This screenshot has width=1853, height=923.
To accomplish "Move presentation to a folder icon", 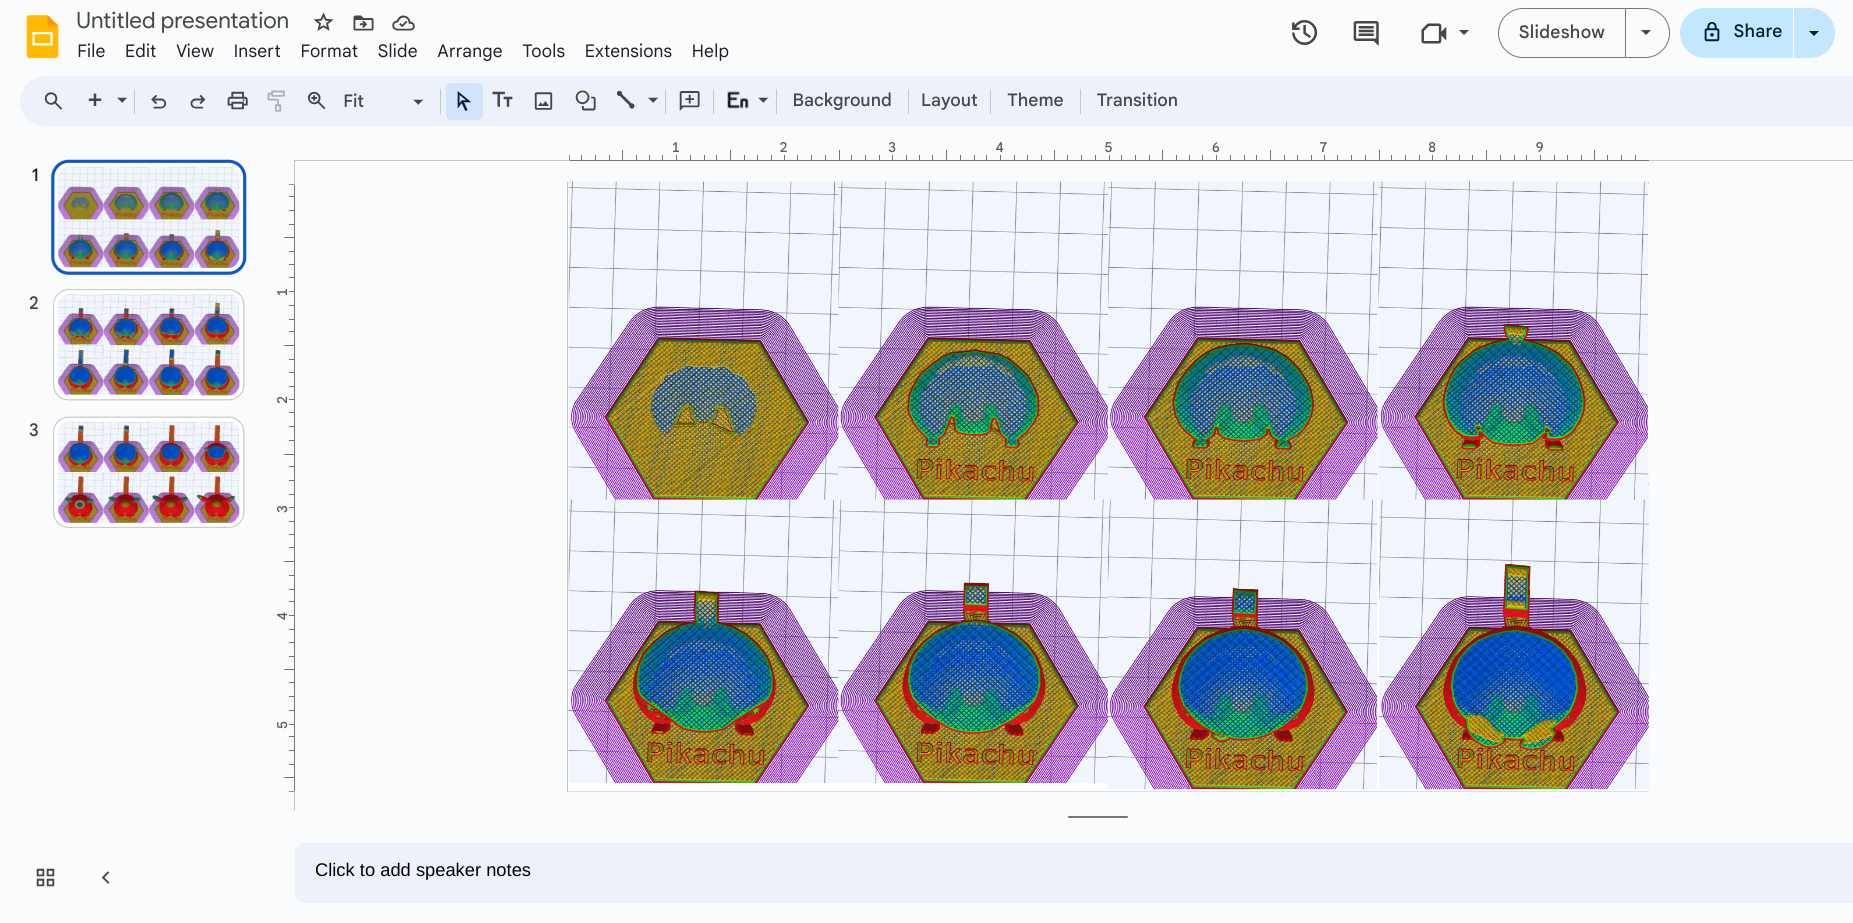I will click(x=363, y=22).
